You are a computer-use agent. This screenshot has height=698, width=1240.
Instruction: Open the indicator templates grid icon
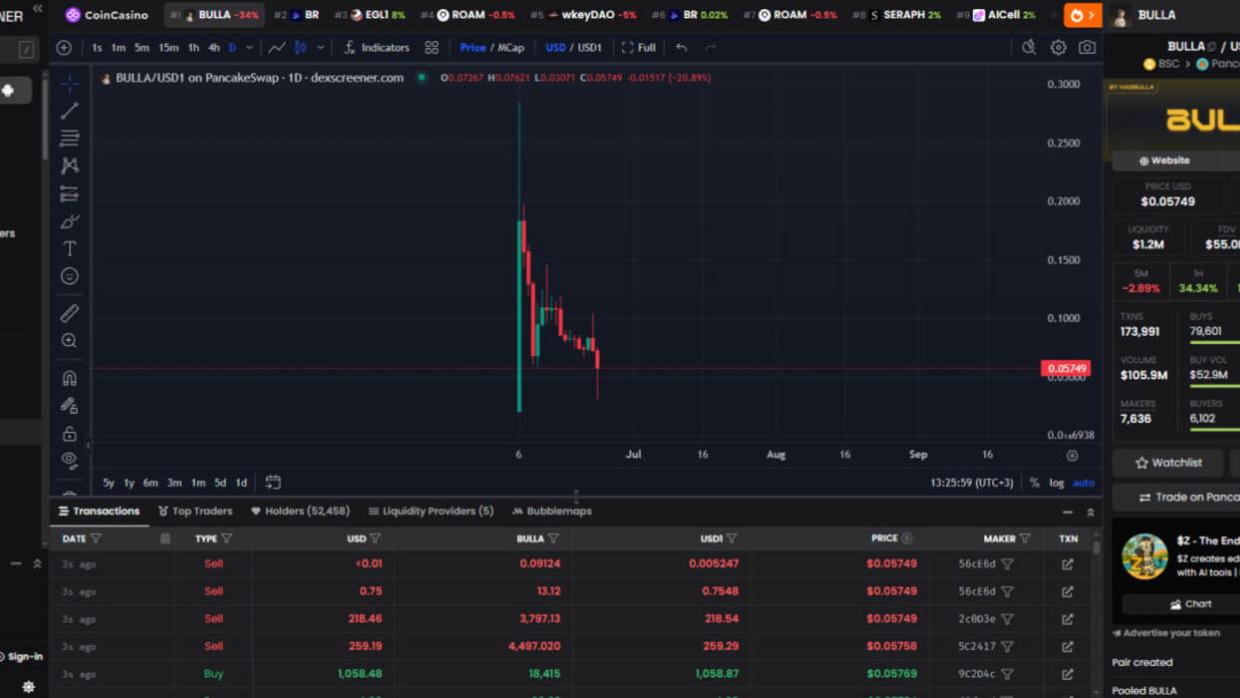[431, 47]
